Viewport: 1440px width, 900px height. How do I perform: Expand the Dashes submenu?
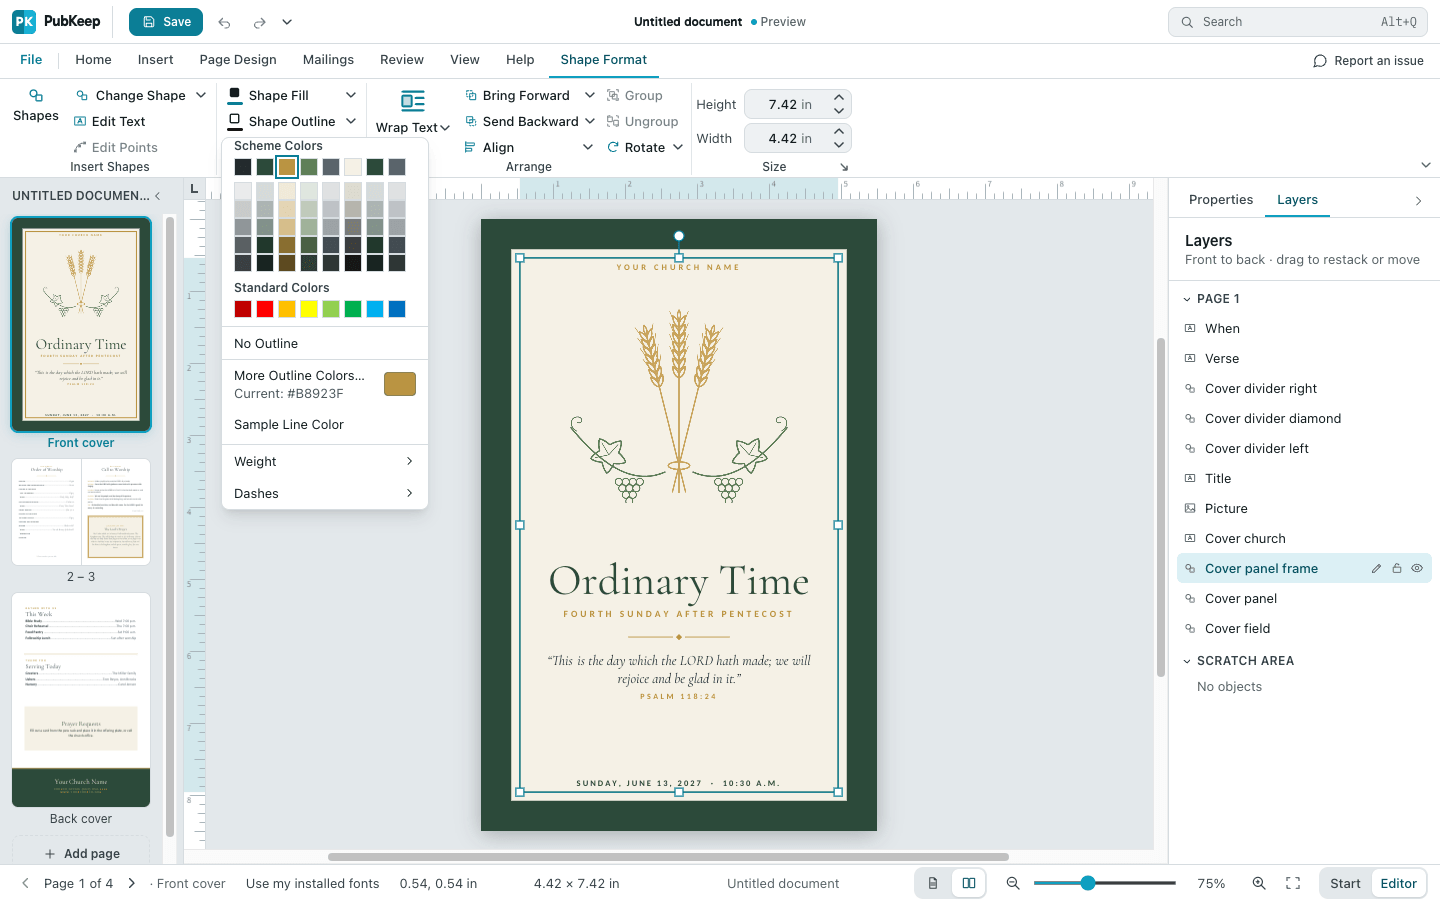(325, 494)
